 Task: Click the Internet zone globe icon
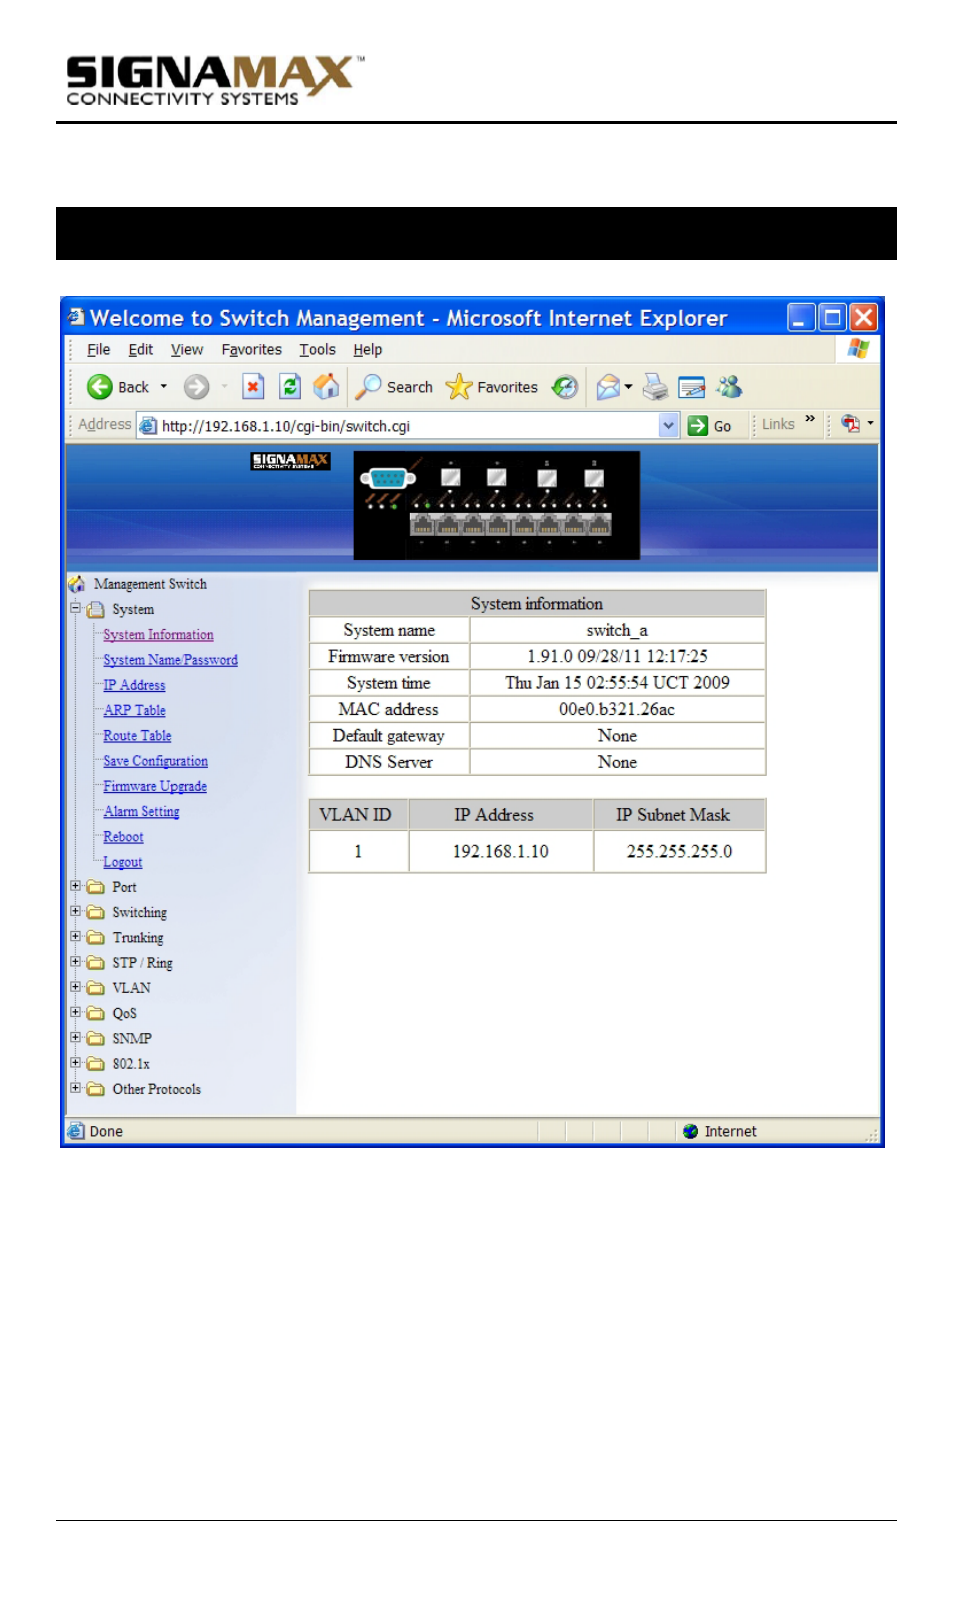coord(690,1132)
